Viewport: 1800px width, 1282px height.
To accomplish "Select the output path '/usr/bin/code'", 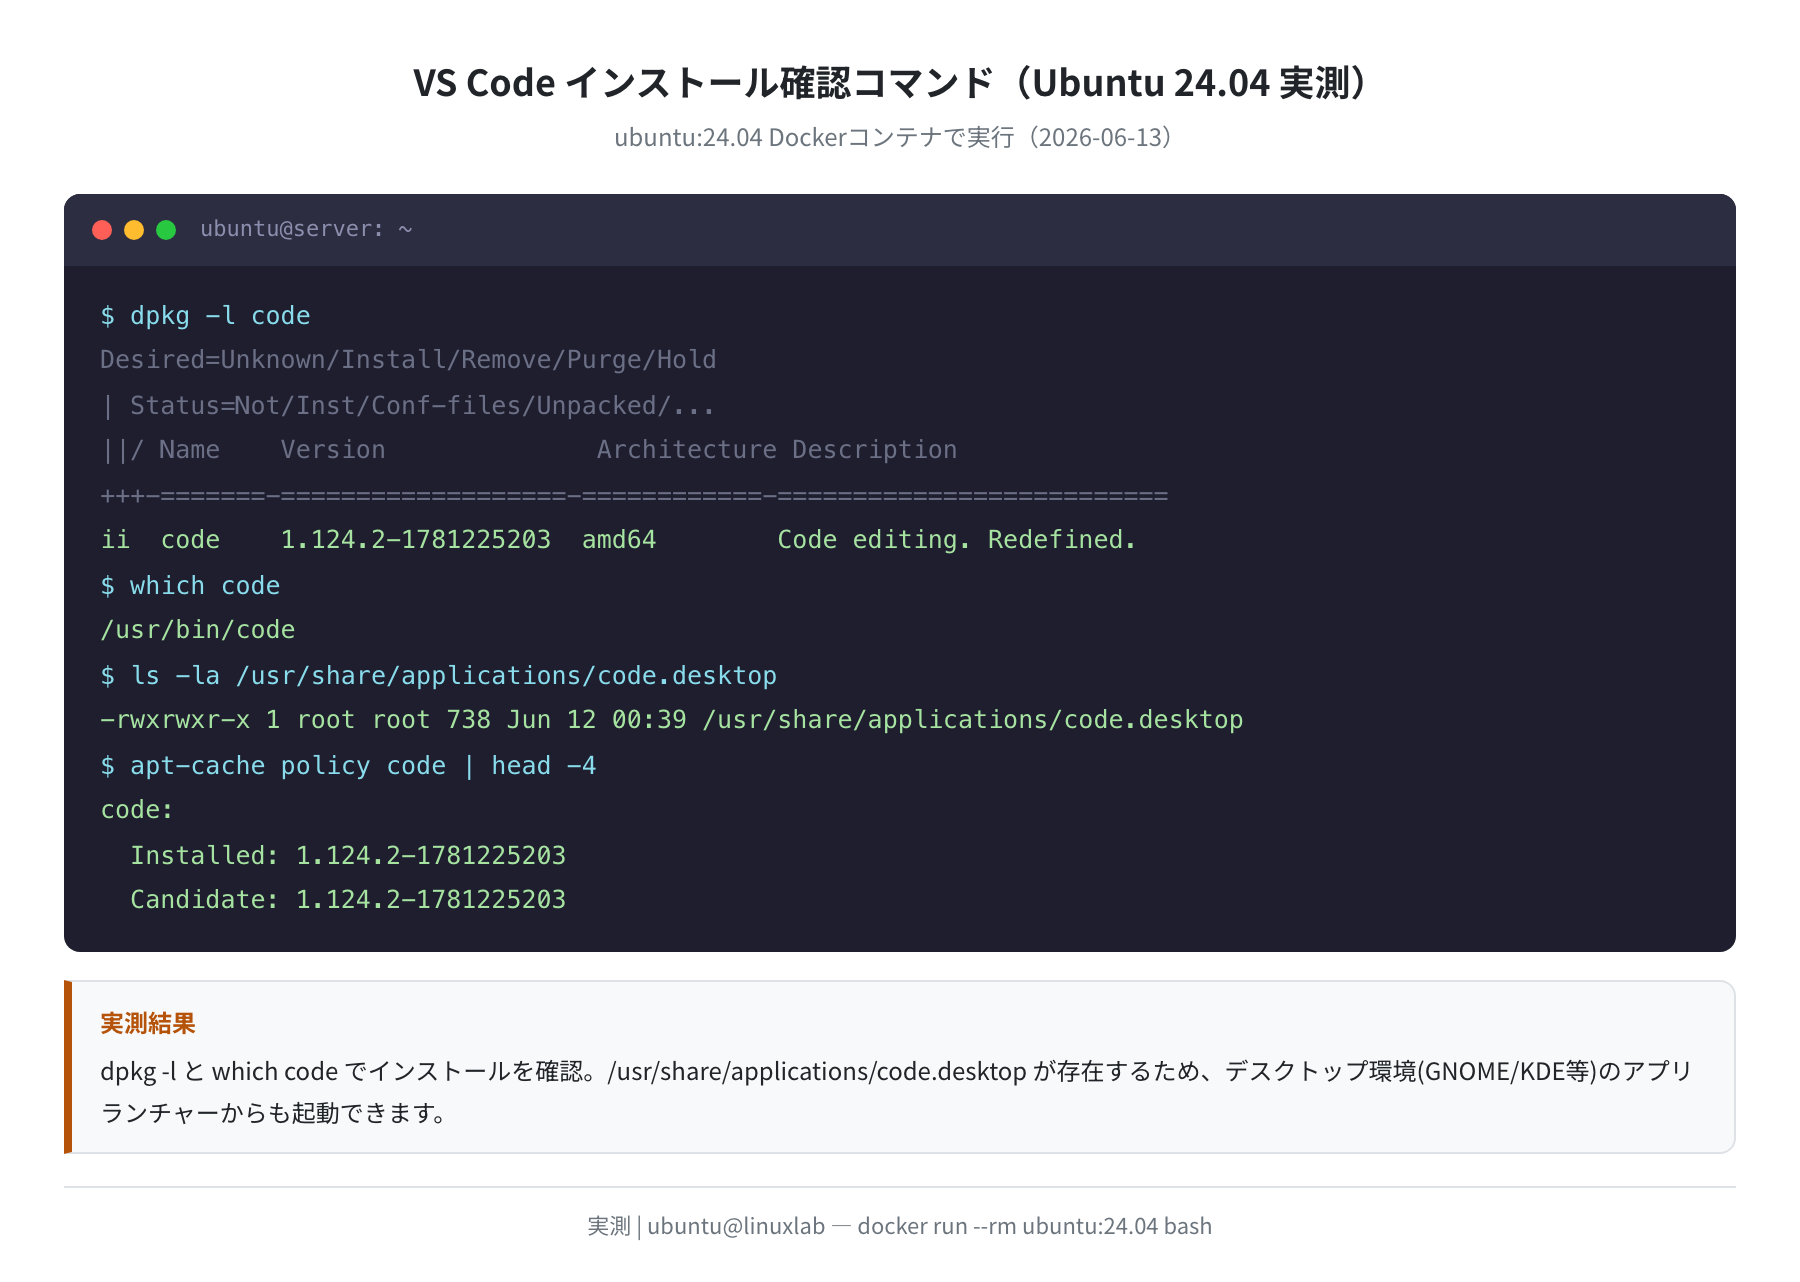I will click(x=198, y=630).
